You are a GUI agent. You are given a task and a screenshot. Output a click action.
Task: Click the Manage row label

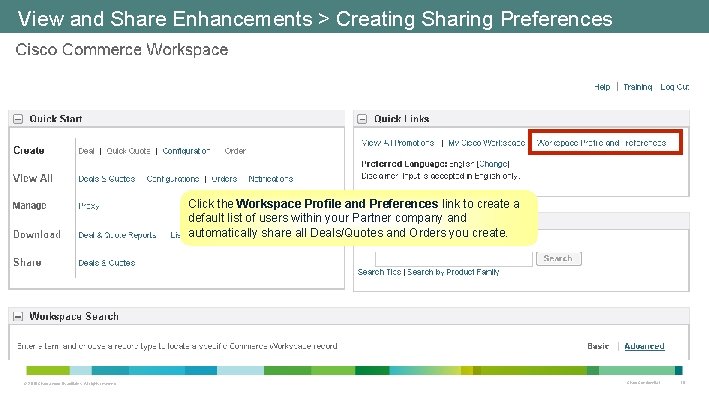(29, 206)
